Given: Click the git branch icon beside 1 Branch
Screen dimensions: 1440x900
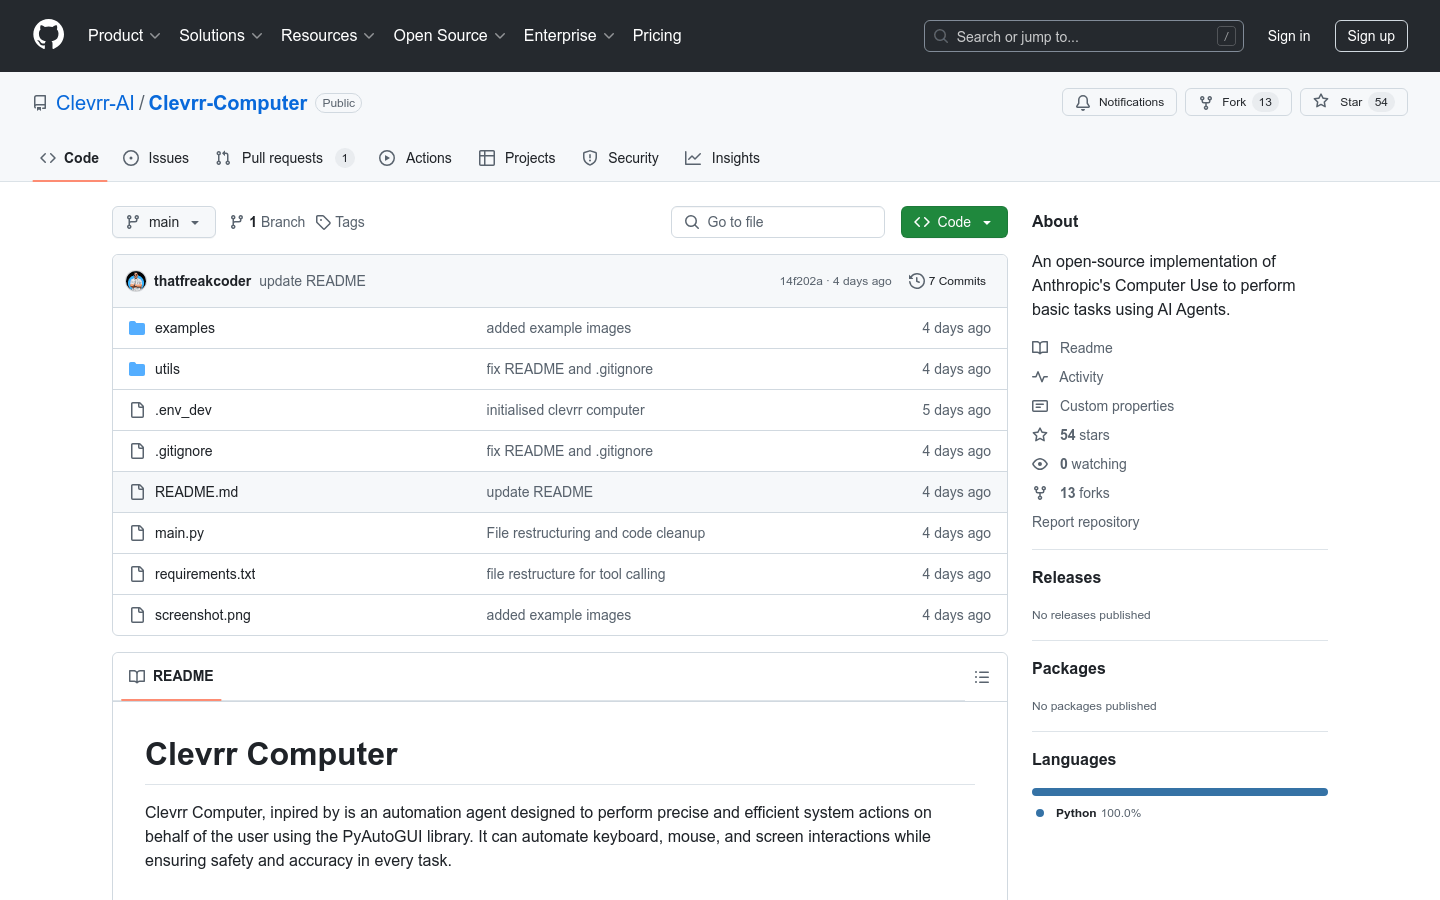Looking at the screenshot, I should [x=237, y=222].
